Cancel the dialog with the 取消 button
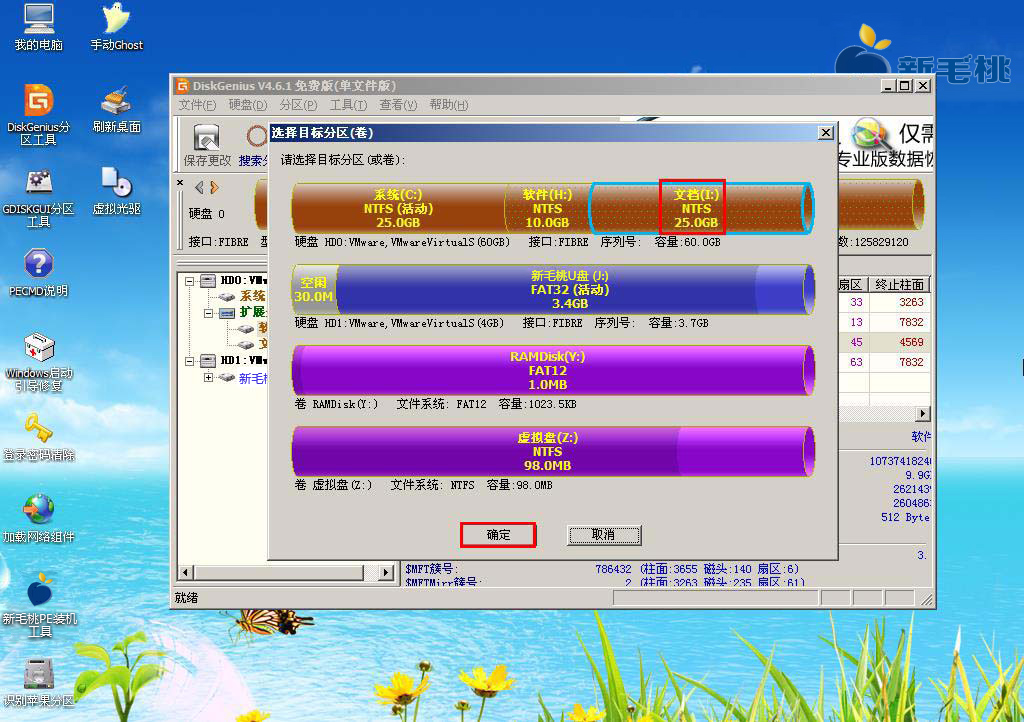 (603, 535)
